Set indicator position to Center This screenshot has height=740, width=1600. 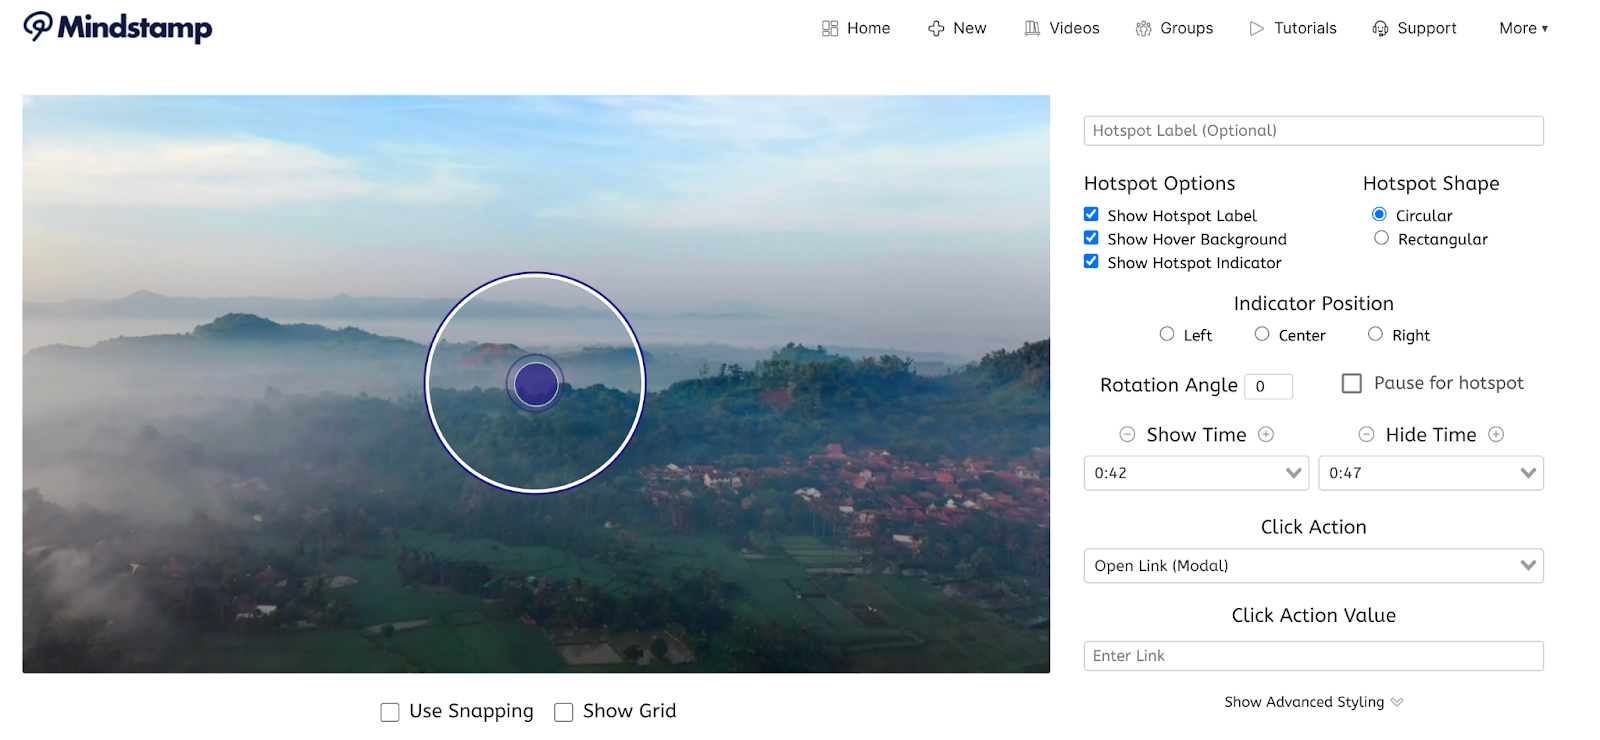pyautogui.click(x=1262, y=334)
